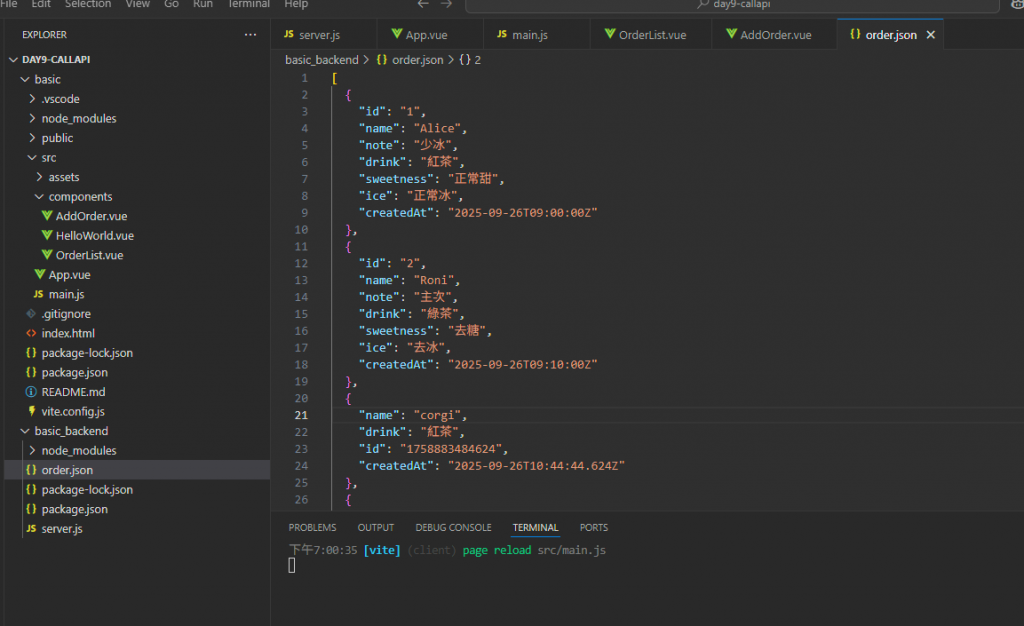Open README.md in the explorer
The width and height of the screenshot is (1024, 626).
(x=72, y=392)
